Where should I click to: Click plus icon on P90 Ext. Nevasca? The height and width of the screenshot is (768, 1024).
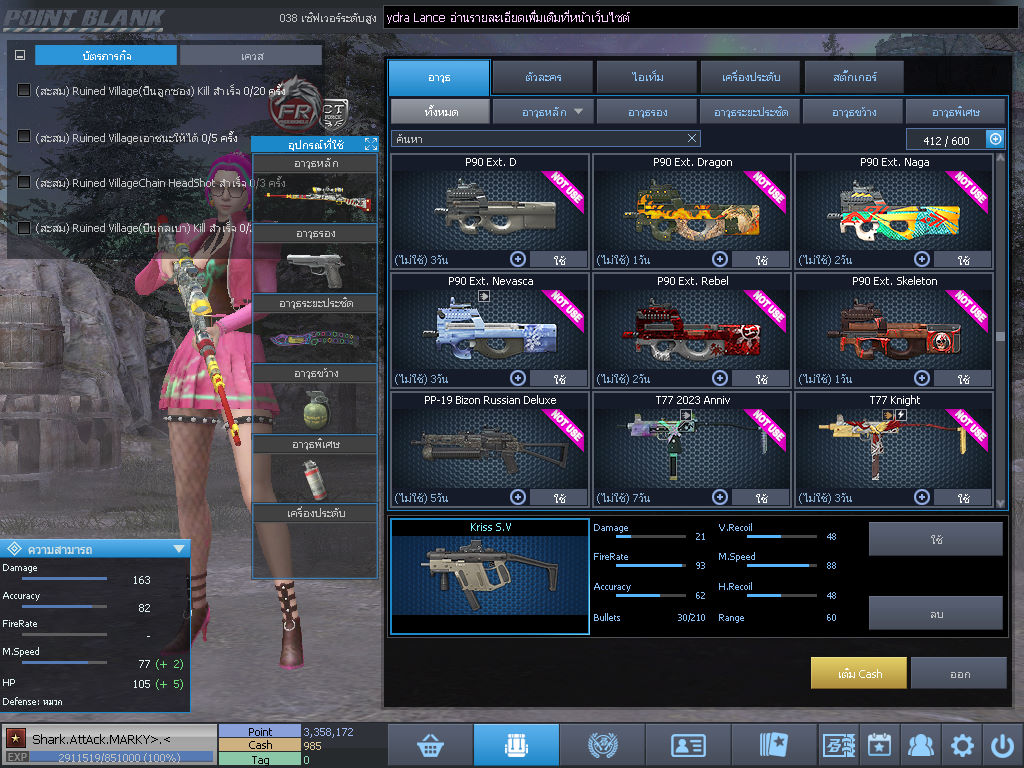point(518,378)
